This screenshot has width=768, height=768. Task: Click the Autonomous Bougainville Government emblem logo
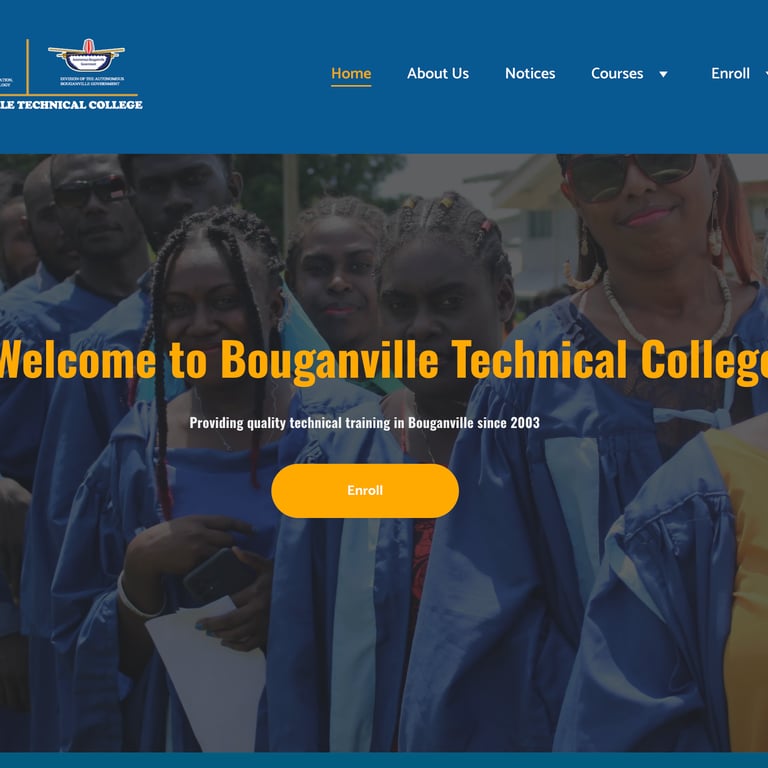(87, 54)
